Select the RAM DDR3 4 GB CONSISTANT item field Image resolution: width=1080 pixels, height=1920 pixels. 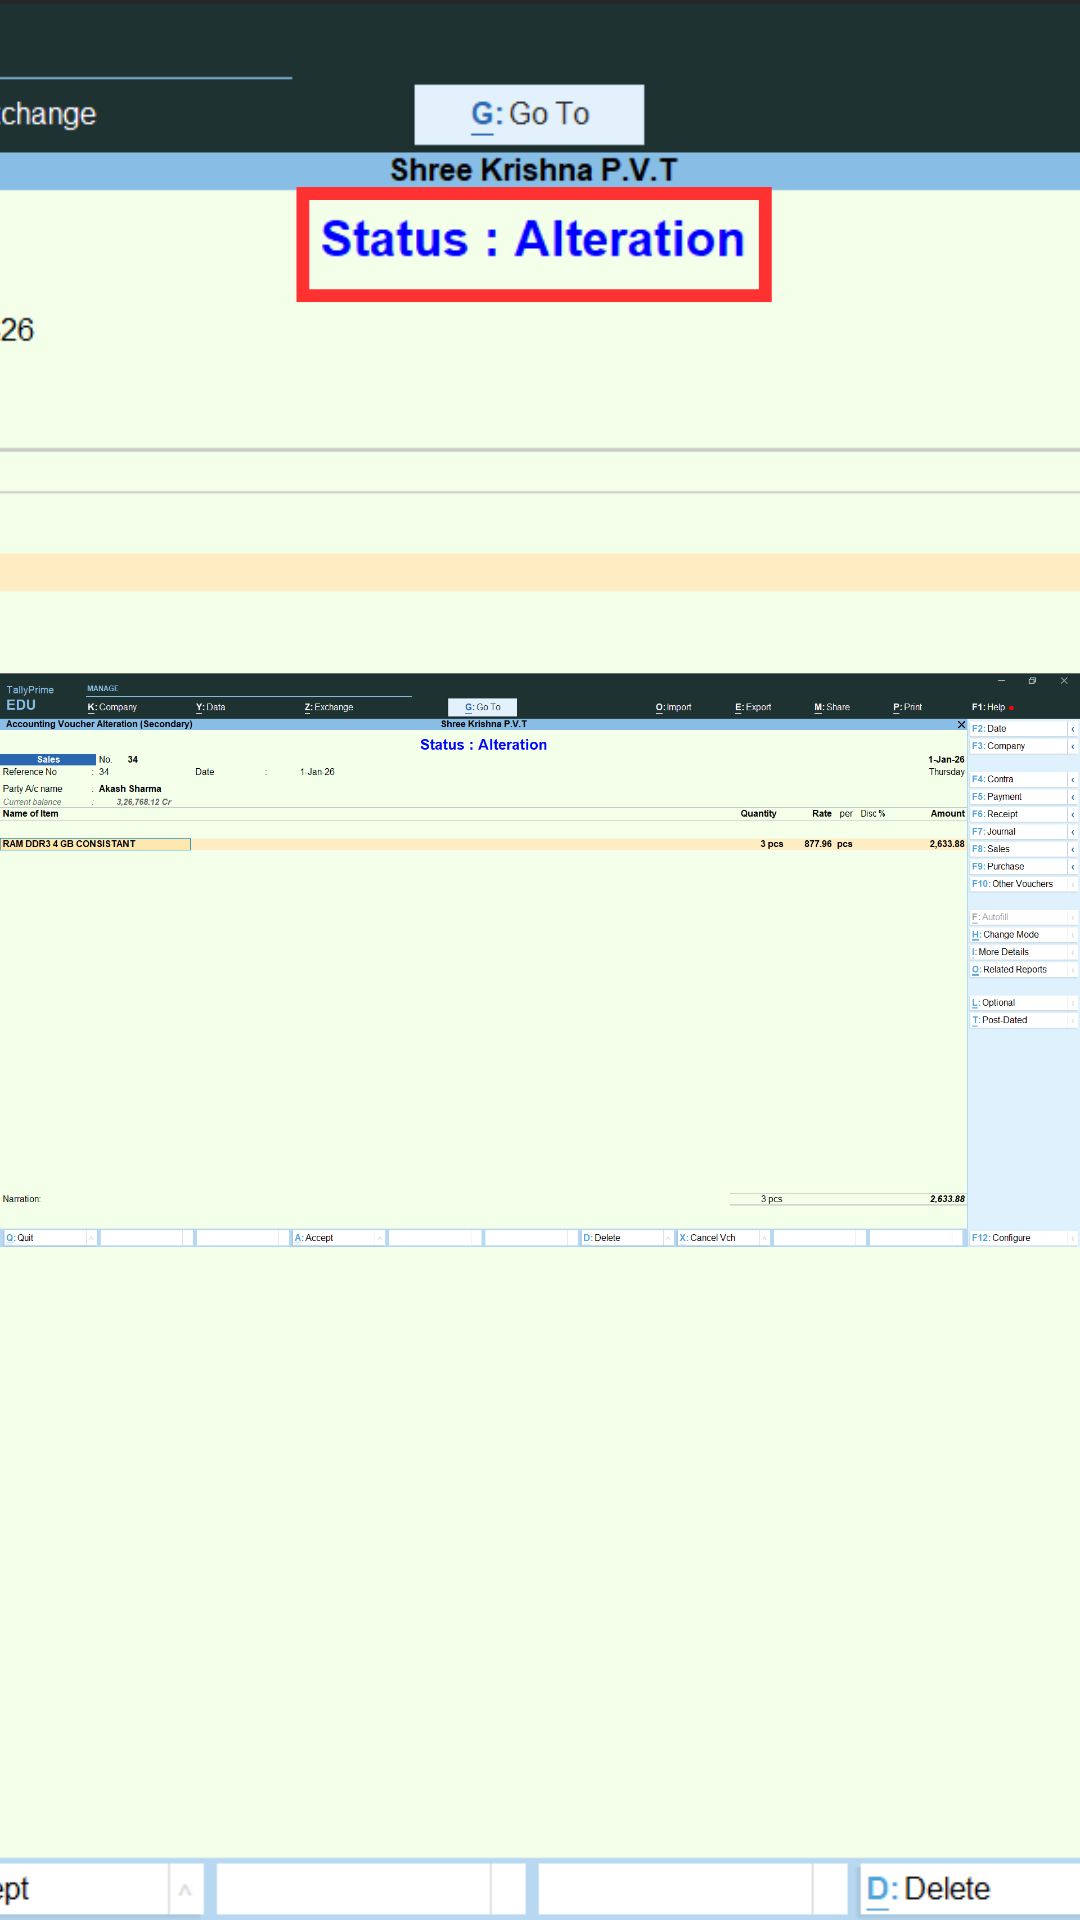click(95, 844)
